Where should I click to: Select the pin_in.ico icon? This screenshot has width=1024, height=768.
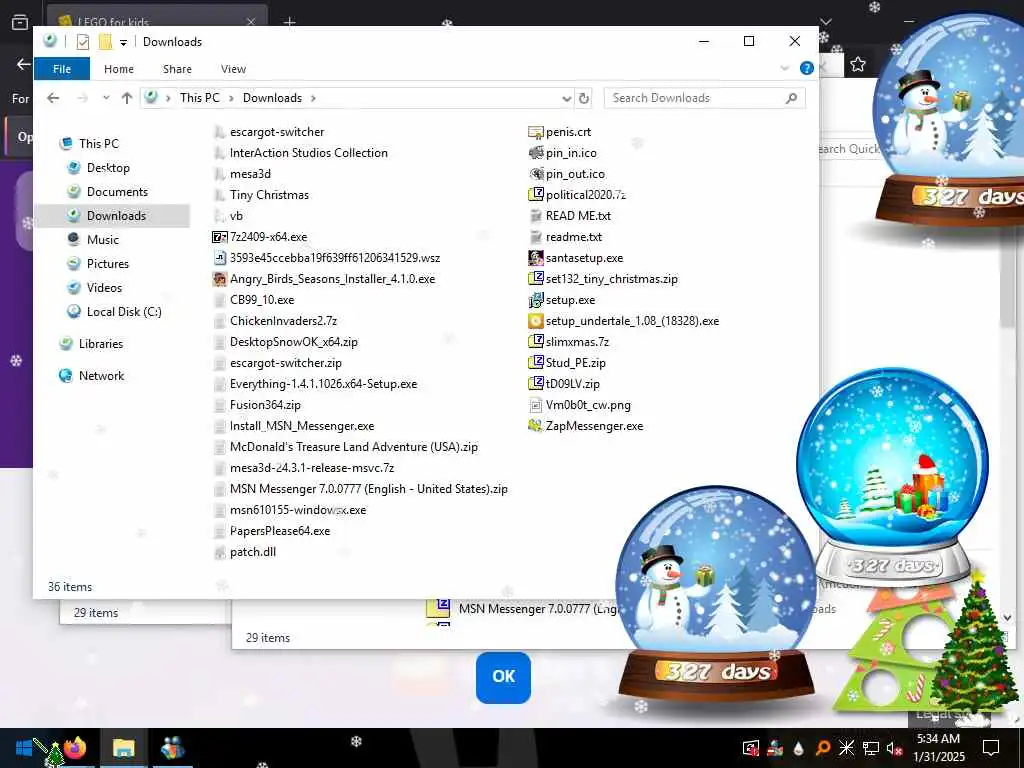tap(536, 153)
